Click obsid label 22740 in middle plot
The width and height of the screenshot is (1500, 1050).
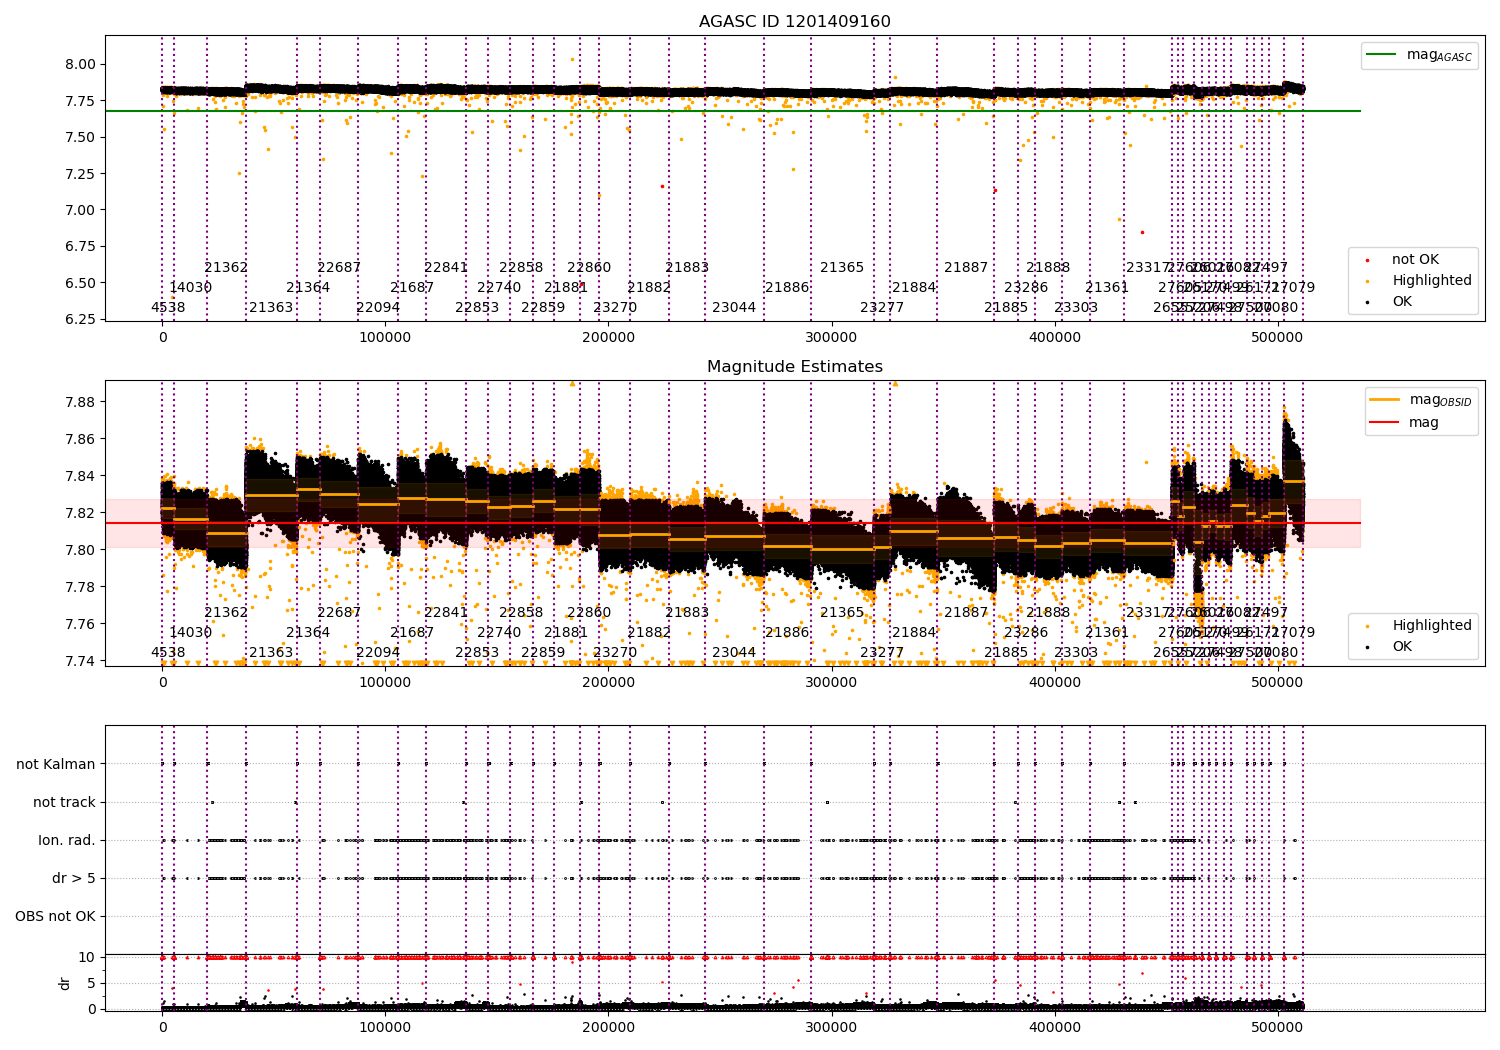pos(499,633)
